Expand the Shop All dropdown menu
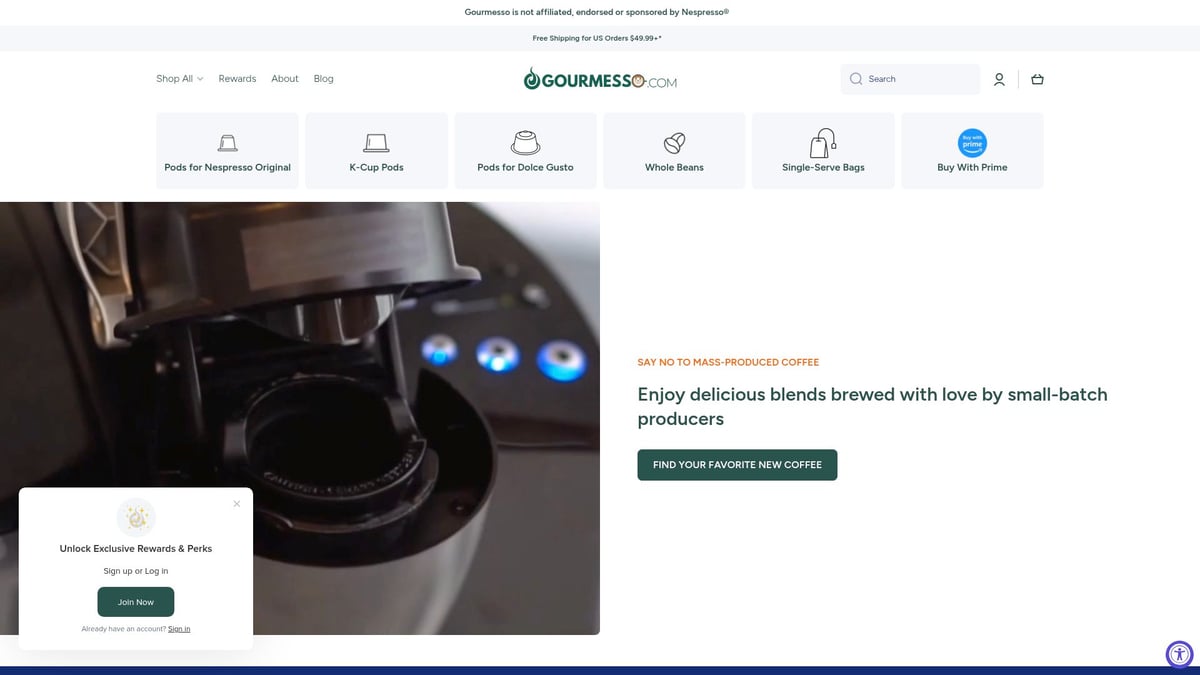The height and width of the screenshot is (675, 1200). 179,78
